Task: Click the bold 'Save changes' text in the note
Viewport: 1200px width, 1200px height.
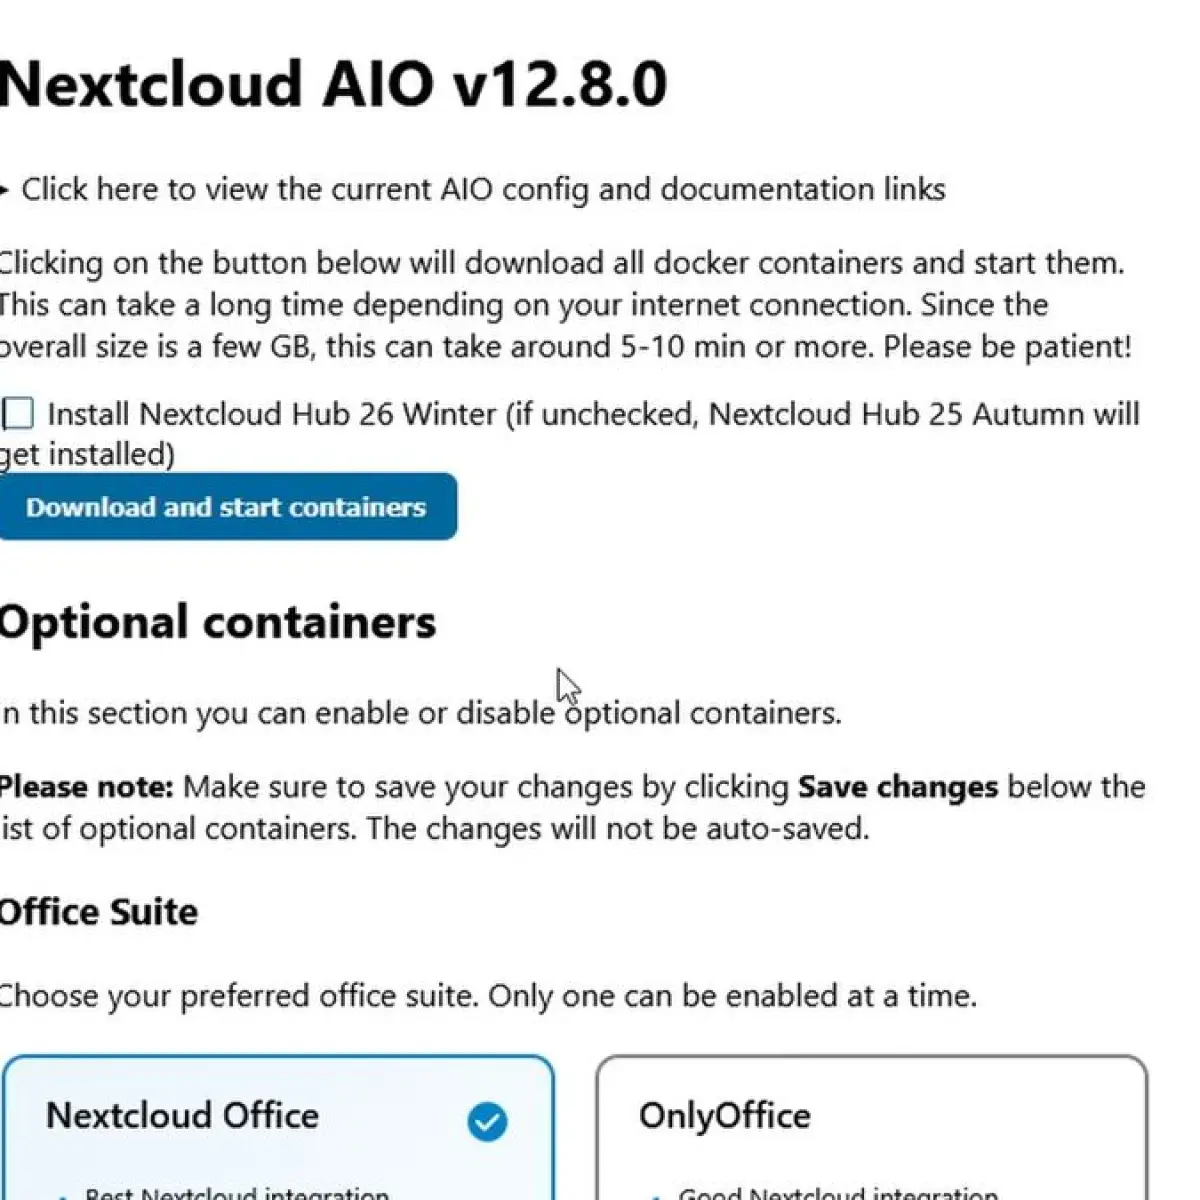Action: pos(897,787)
